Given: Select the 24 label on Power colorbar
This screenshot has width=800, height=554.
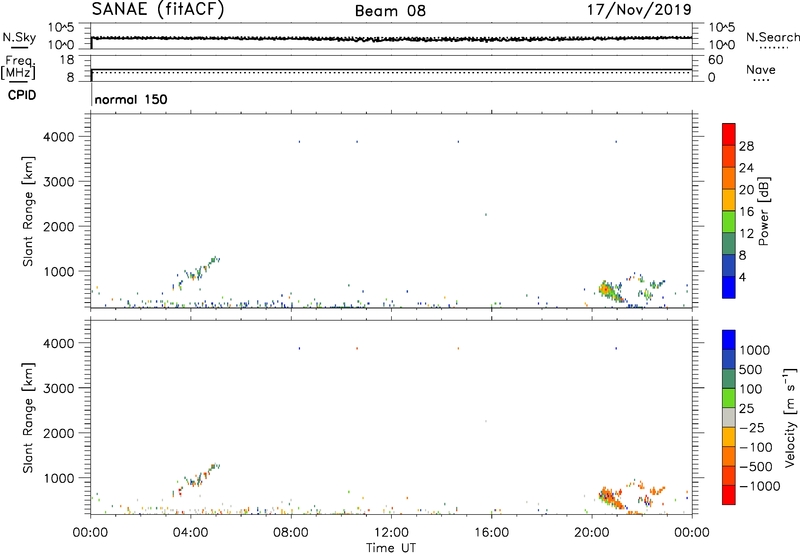Looking at the screenshot, I should [746, 168].
